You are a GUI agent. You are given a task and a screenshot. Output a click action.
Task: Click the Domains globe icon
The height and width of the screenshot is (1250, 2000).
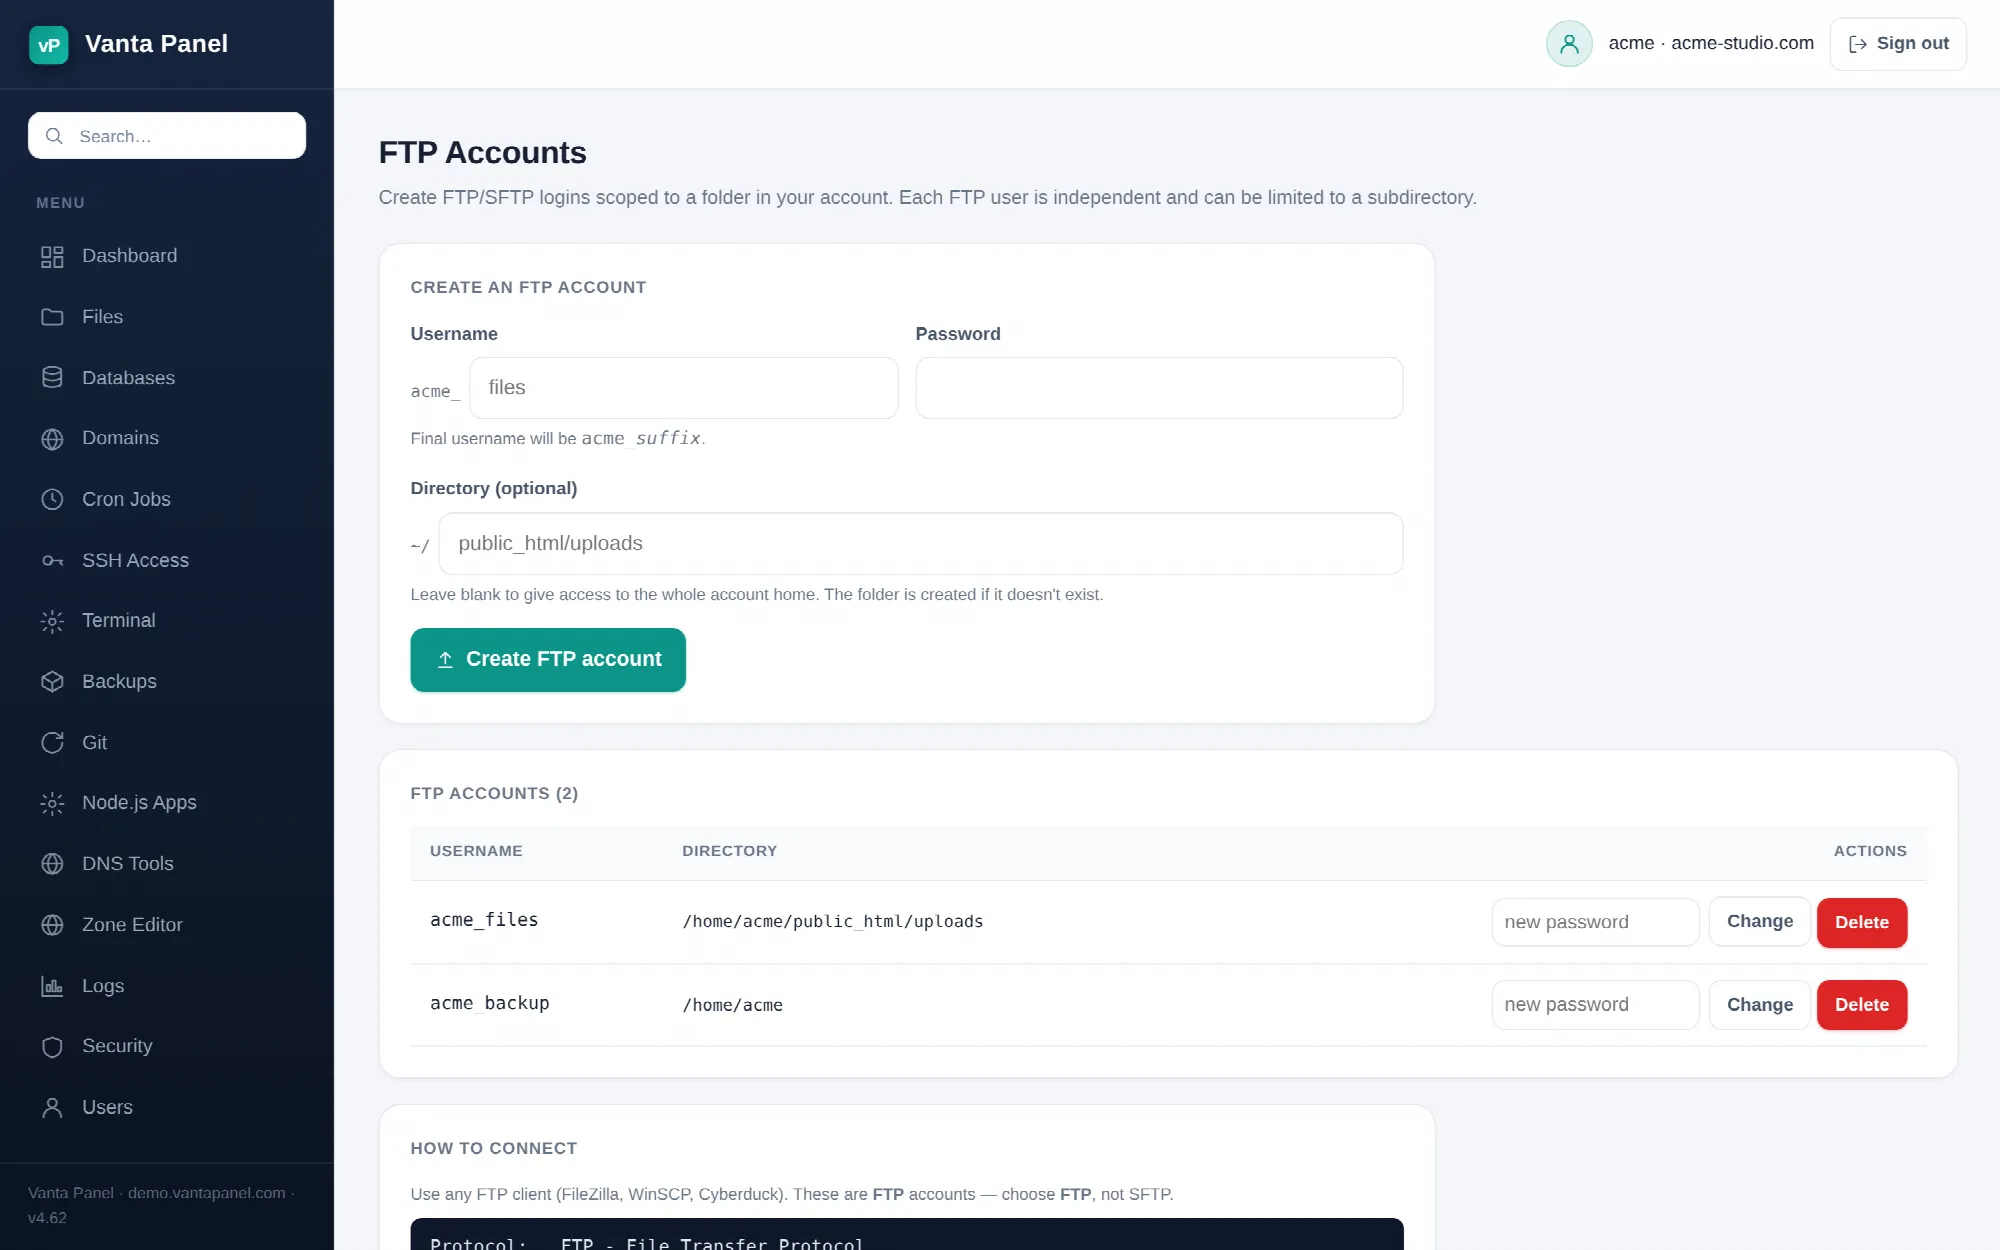pyautogui.click(x=52, y=439)
